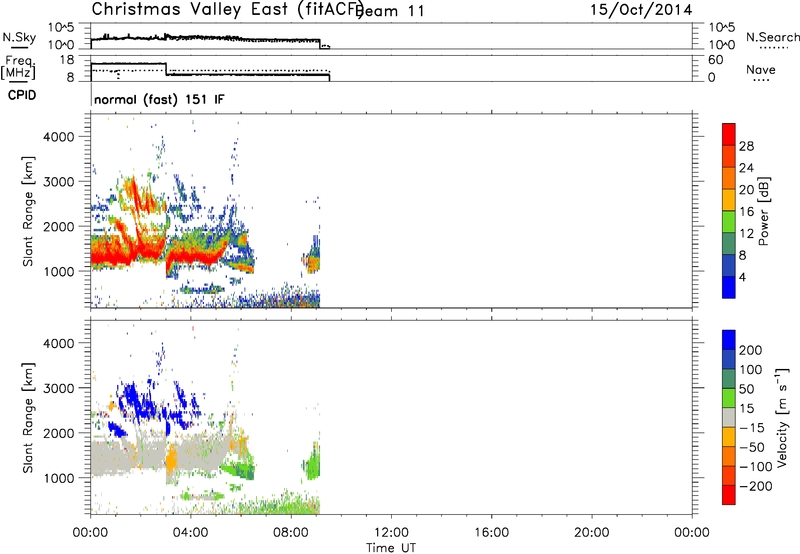Click the "16:00" time axis label
Viewport: 800px width, 554px height.
(491, 533)
